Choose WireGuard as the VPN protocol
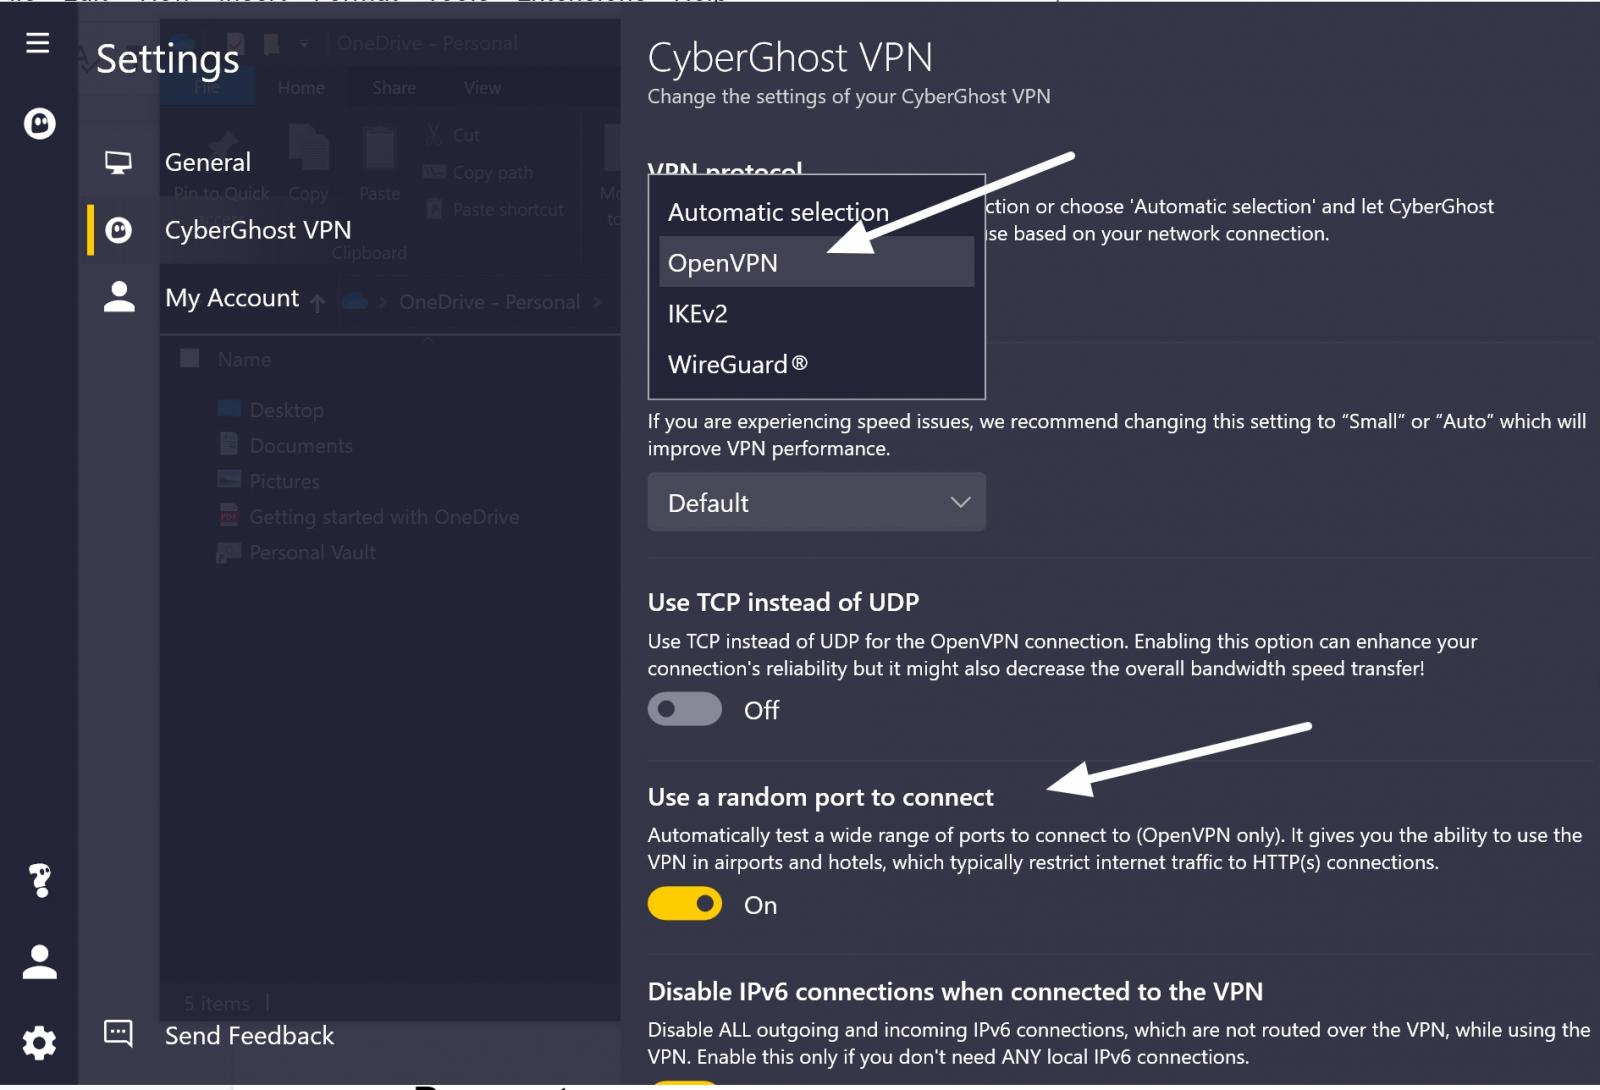The image size is (1600, 1090). coord(737,363)
